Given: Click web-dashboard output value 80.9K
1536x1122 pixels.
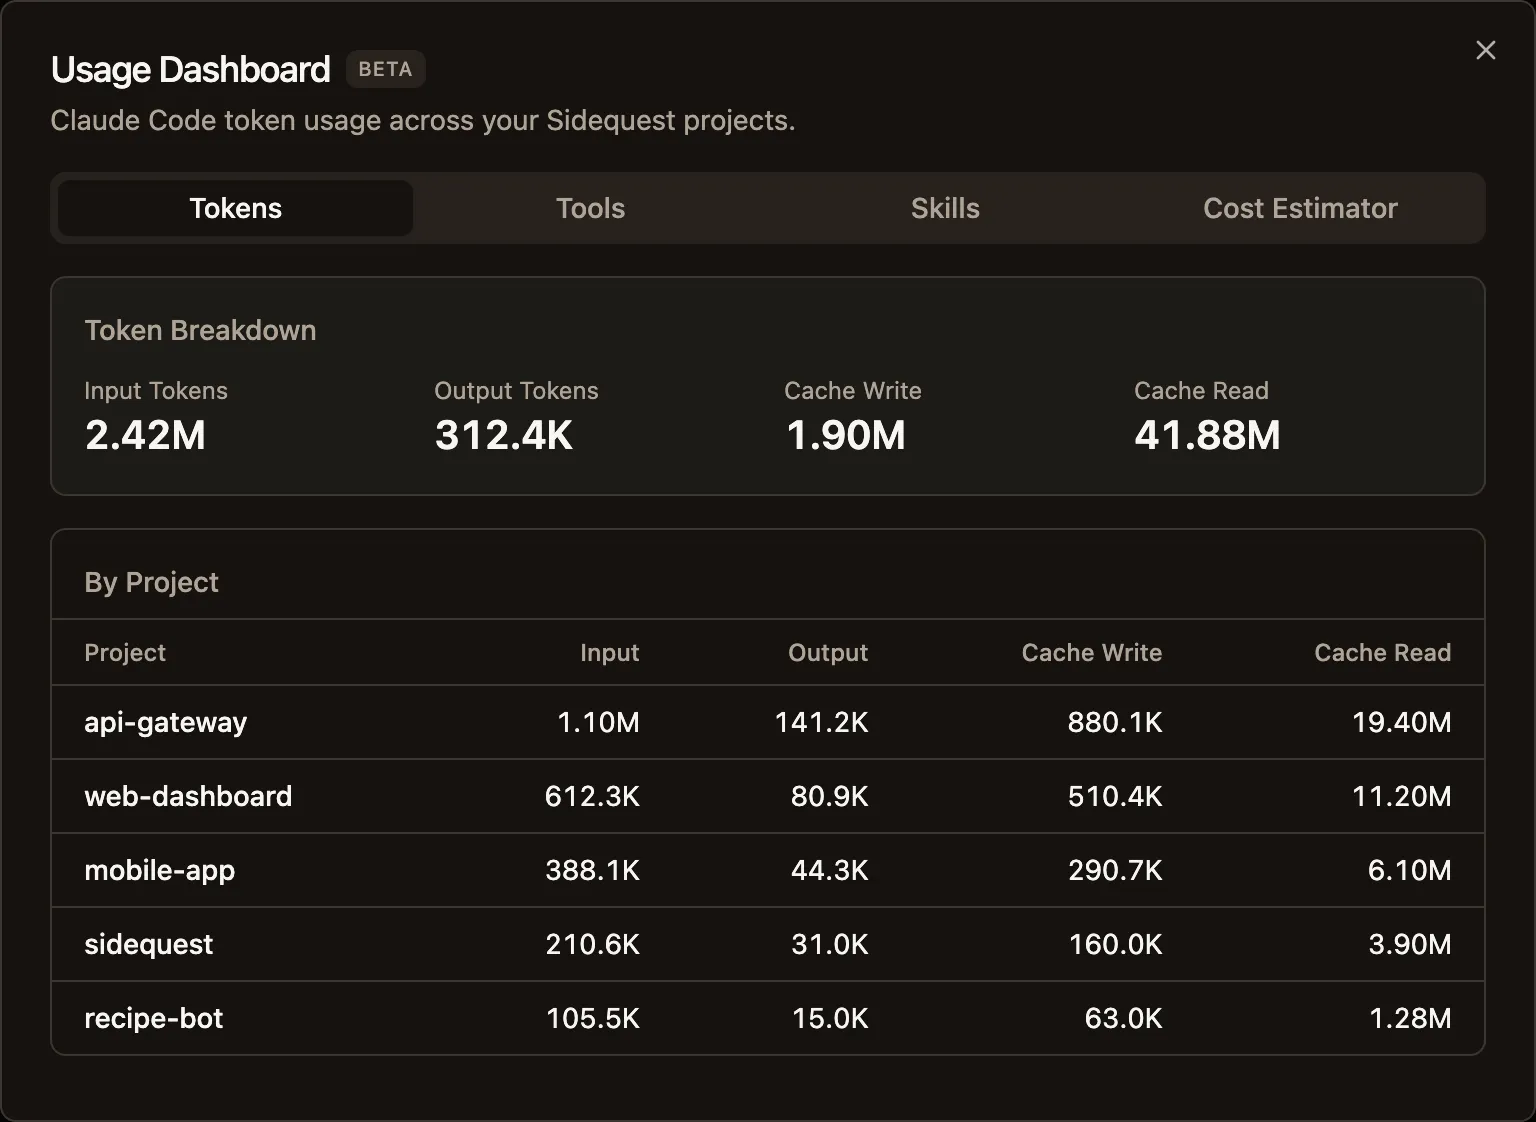Looking at the screenshot, I should tap(829, 796).
